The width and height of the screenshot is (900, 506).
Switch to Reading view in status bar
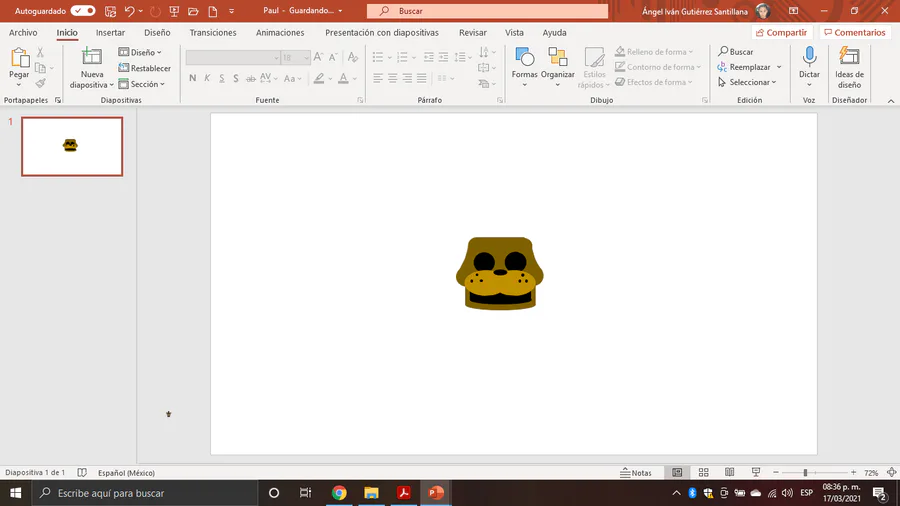tap(729, 473)
